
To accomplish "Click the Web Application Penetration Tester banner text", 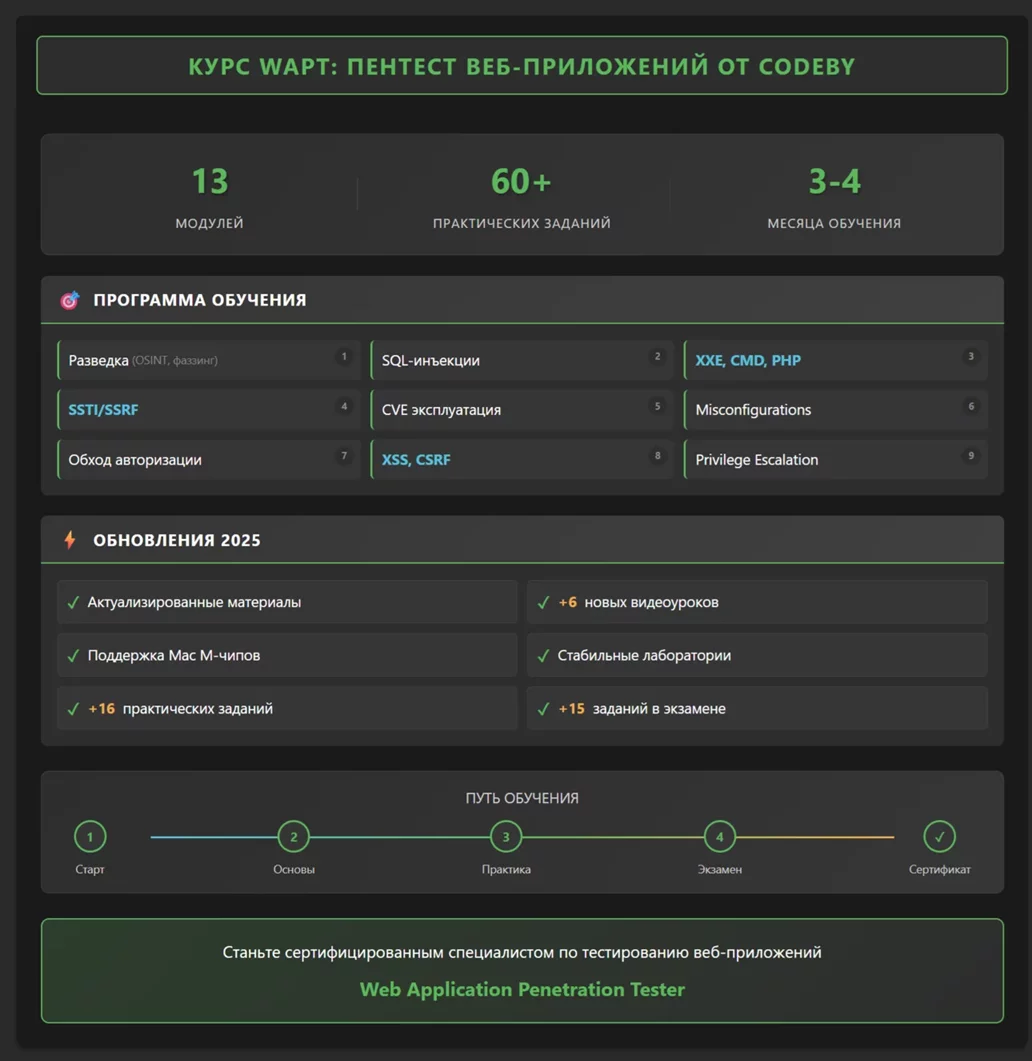I will 522,989.
